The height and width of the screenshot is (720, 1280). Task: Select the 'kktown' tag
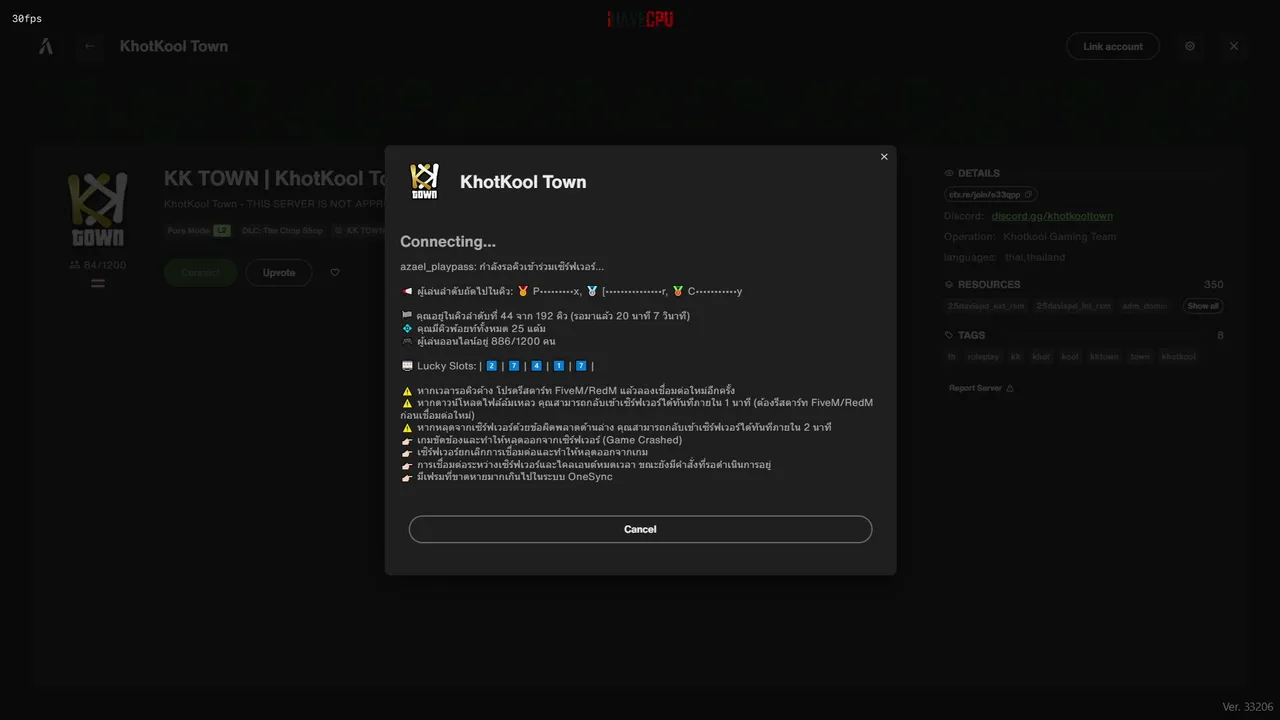[x=1105, y=357]
